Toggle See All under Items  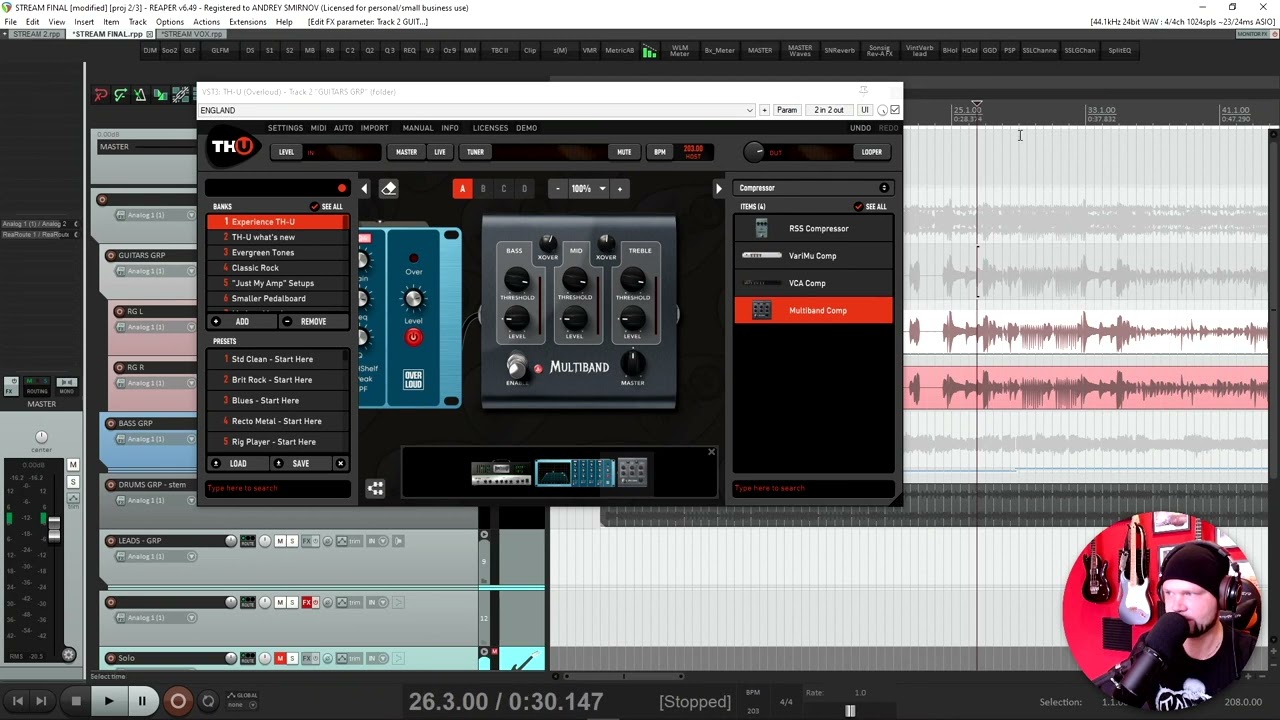point(870,207)
